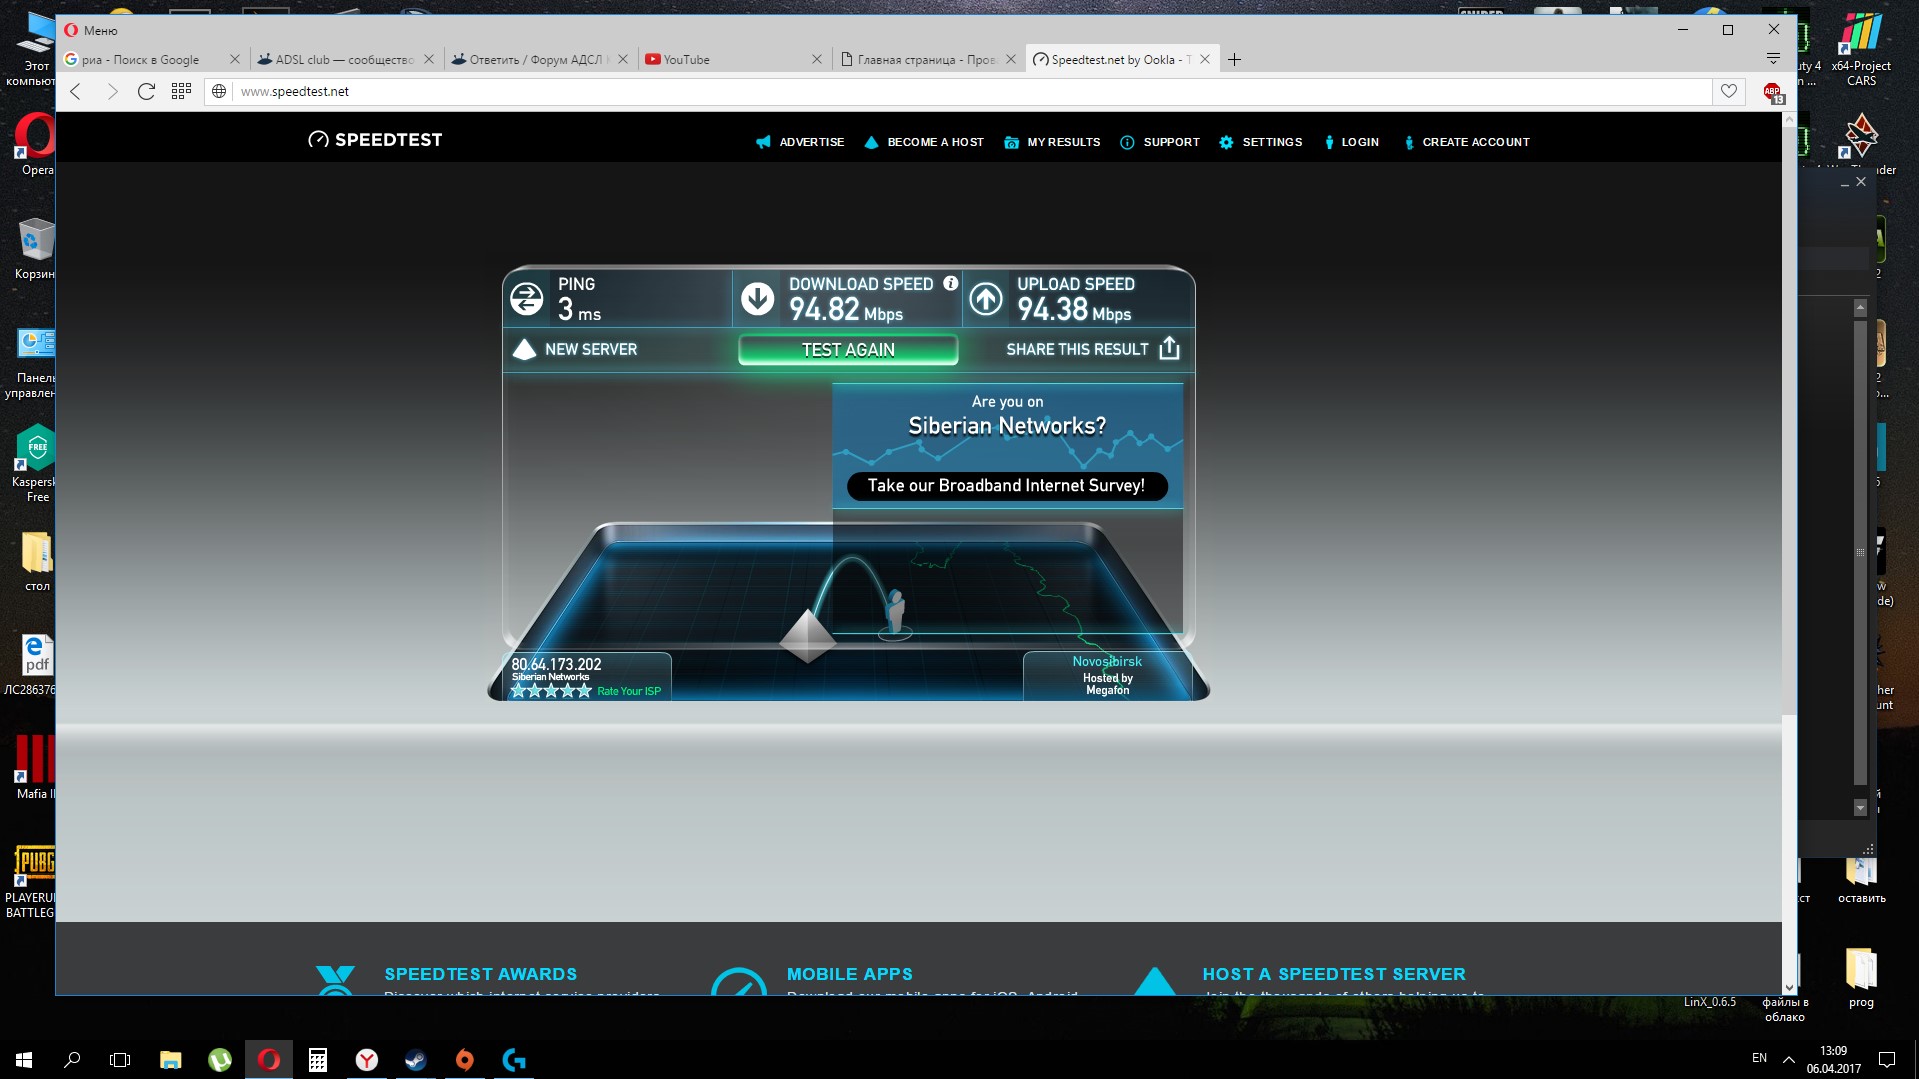This screenshot has width=1919, height=1079.
Task: Click the download speed info icon
Action: click(950, 284)
